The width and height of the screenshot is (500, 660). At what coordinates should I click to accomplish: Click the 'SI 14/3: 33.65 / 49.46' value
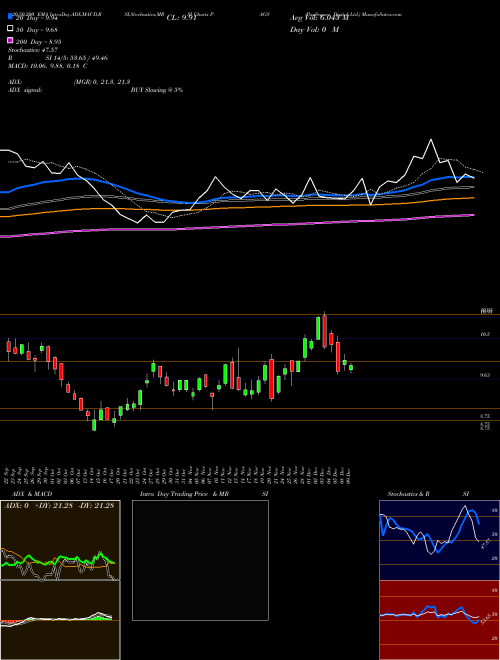point(76,58)
